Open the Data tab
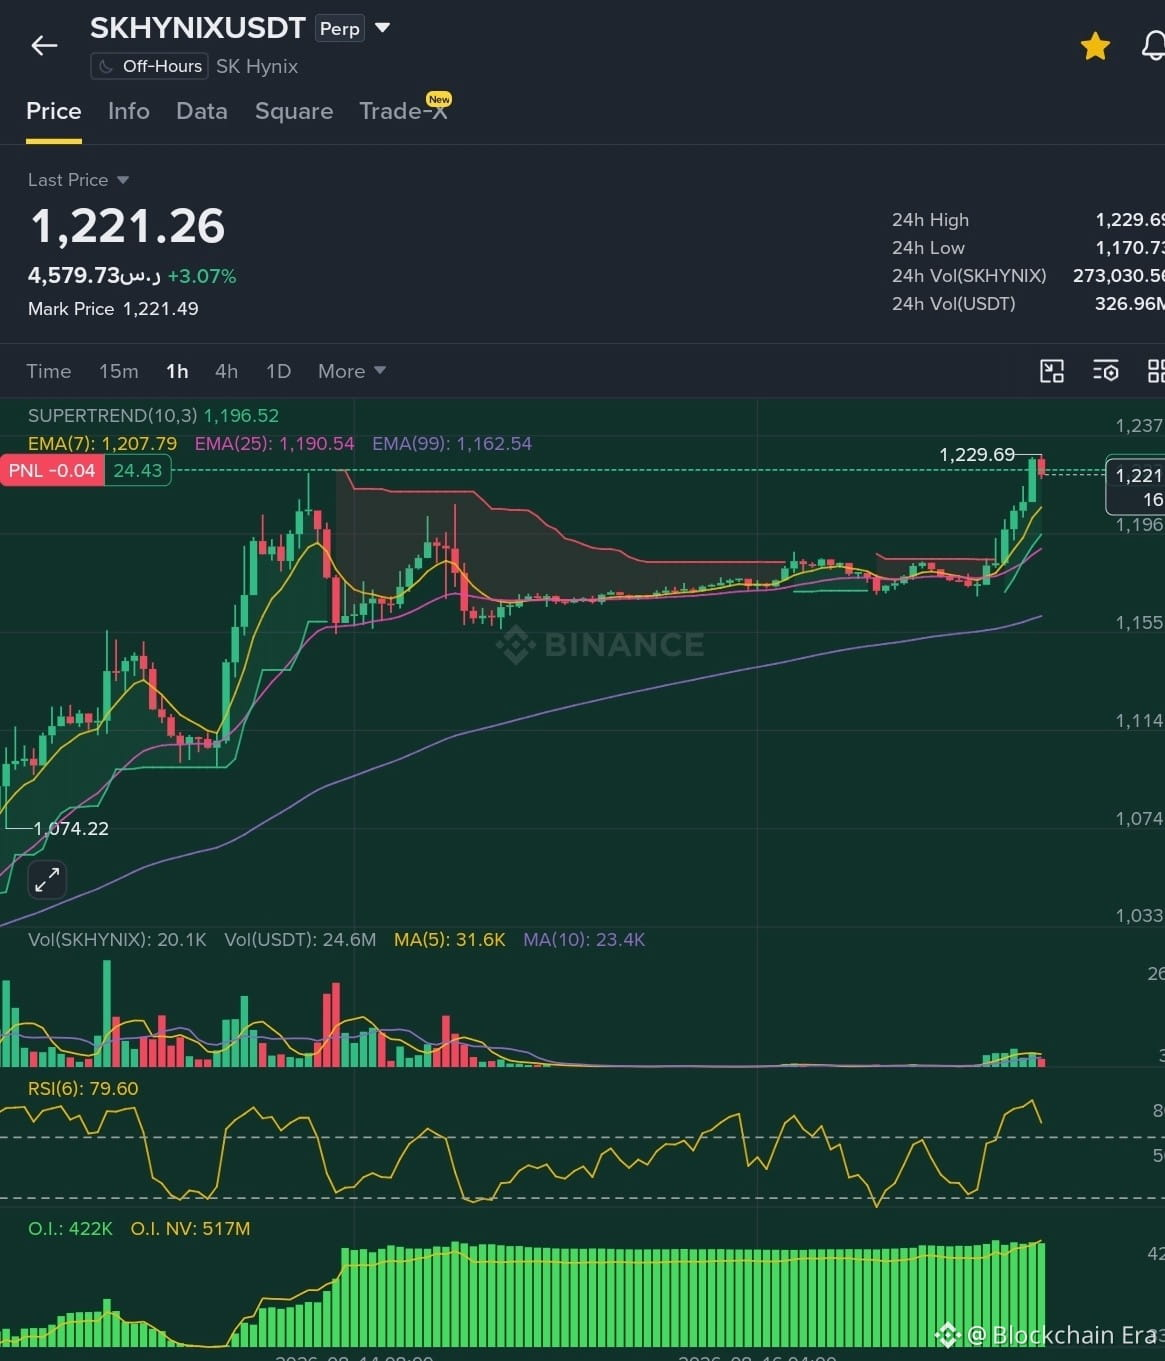The width and height of the screenshot is (1165, 1361). click(202, 111)
